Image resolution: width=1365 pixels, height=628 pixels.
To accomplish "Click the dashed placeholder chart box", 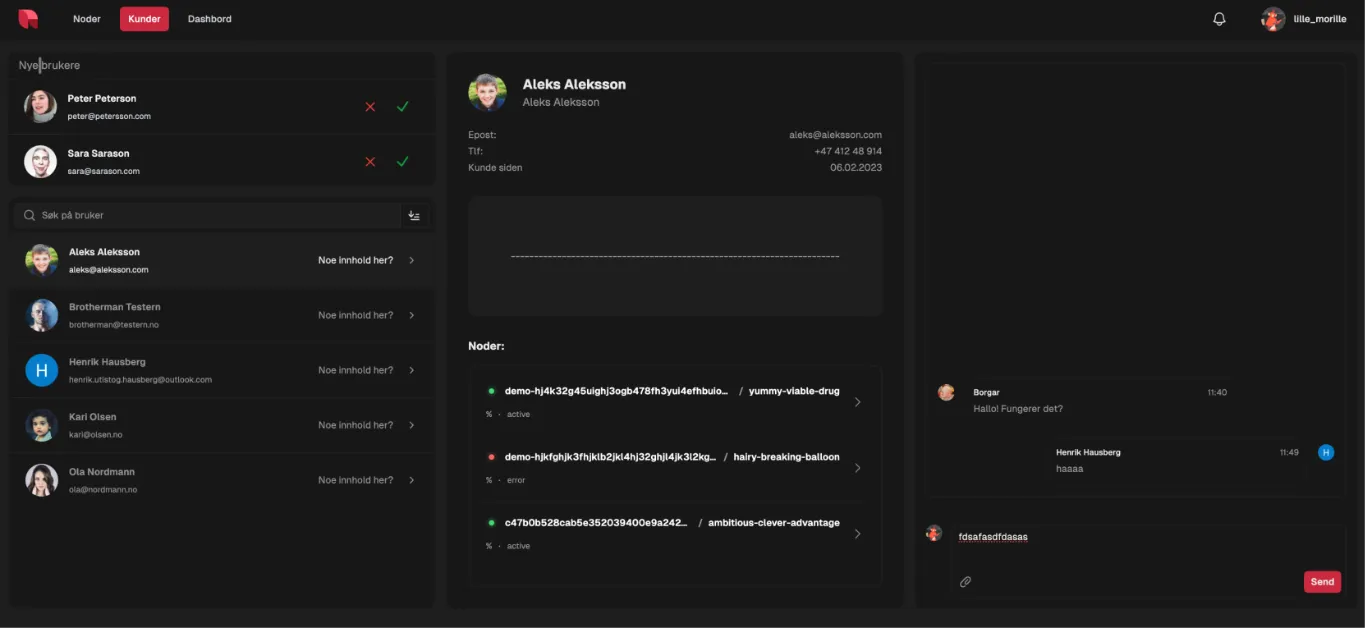I will (675, 256).
